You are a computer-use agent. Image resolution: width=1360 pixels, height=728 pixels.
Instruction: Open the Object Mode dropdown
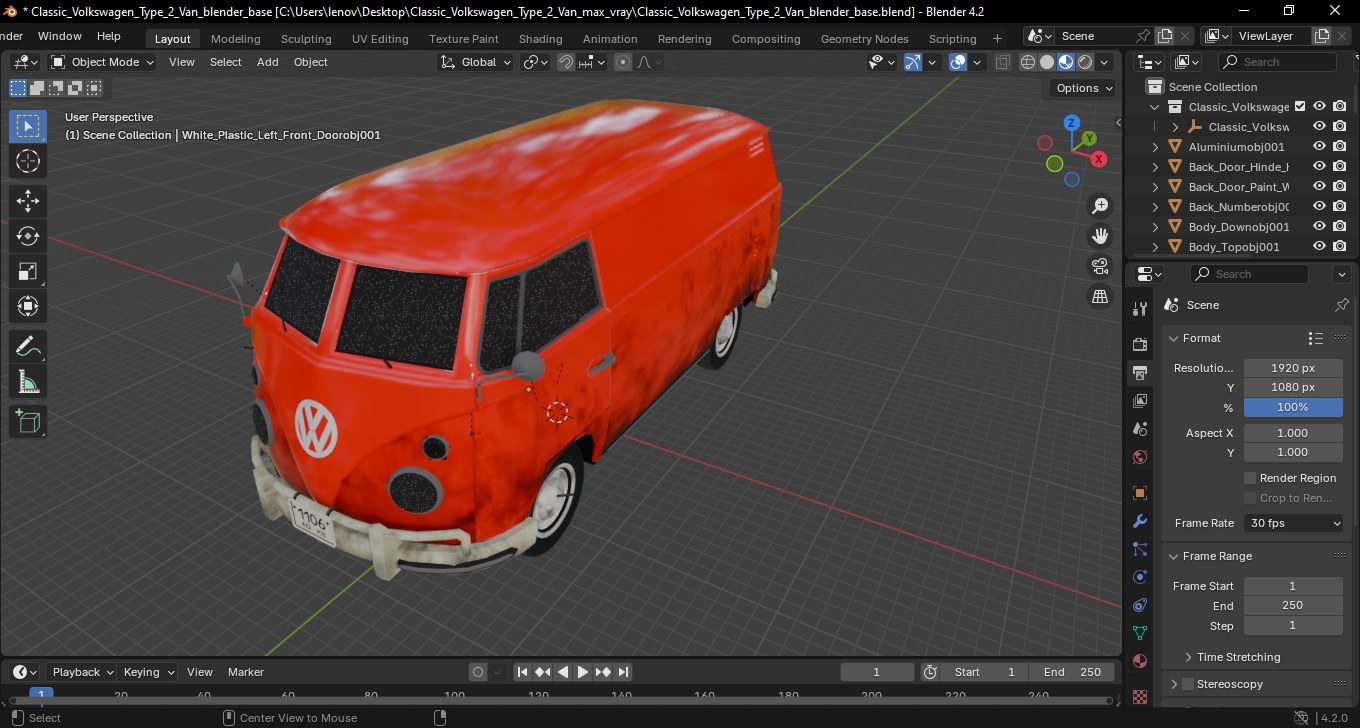click(102, 62)
